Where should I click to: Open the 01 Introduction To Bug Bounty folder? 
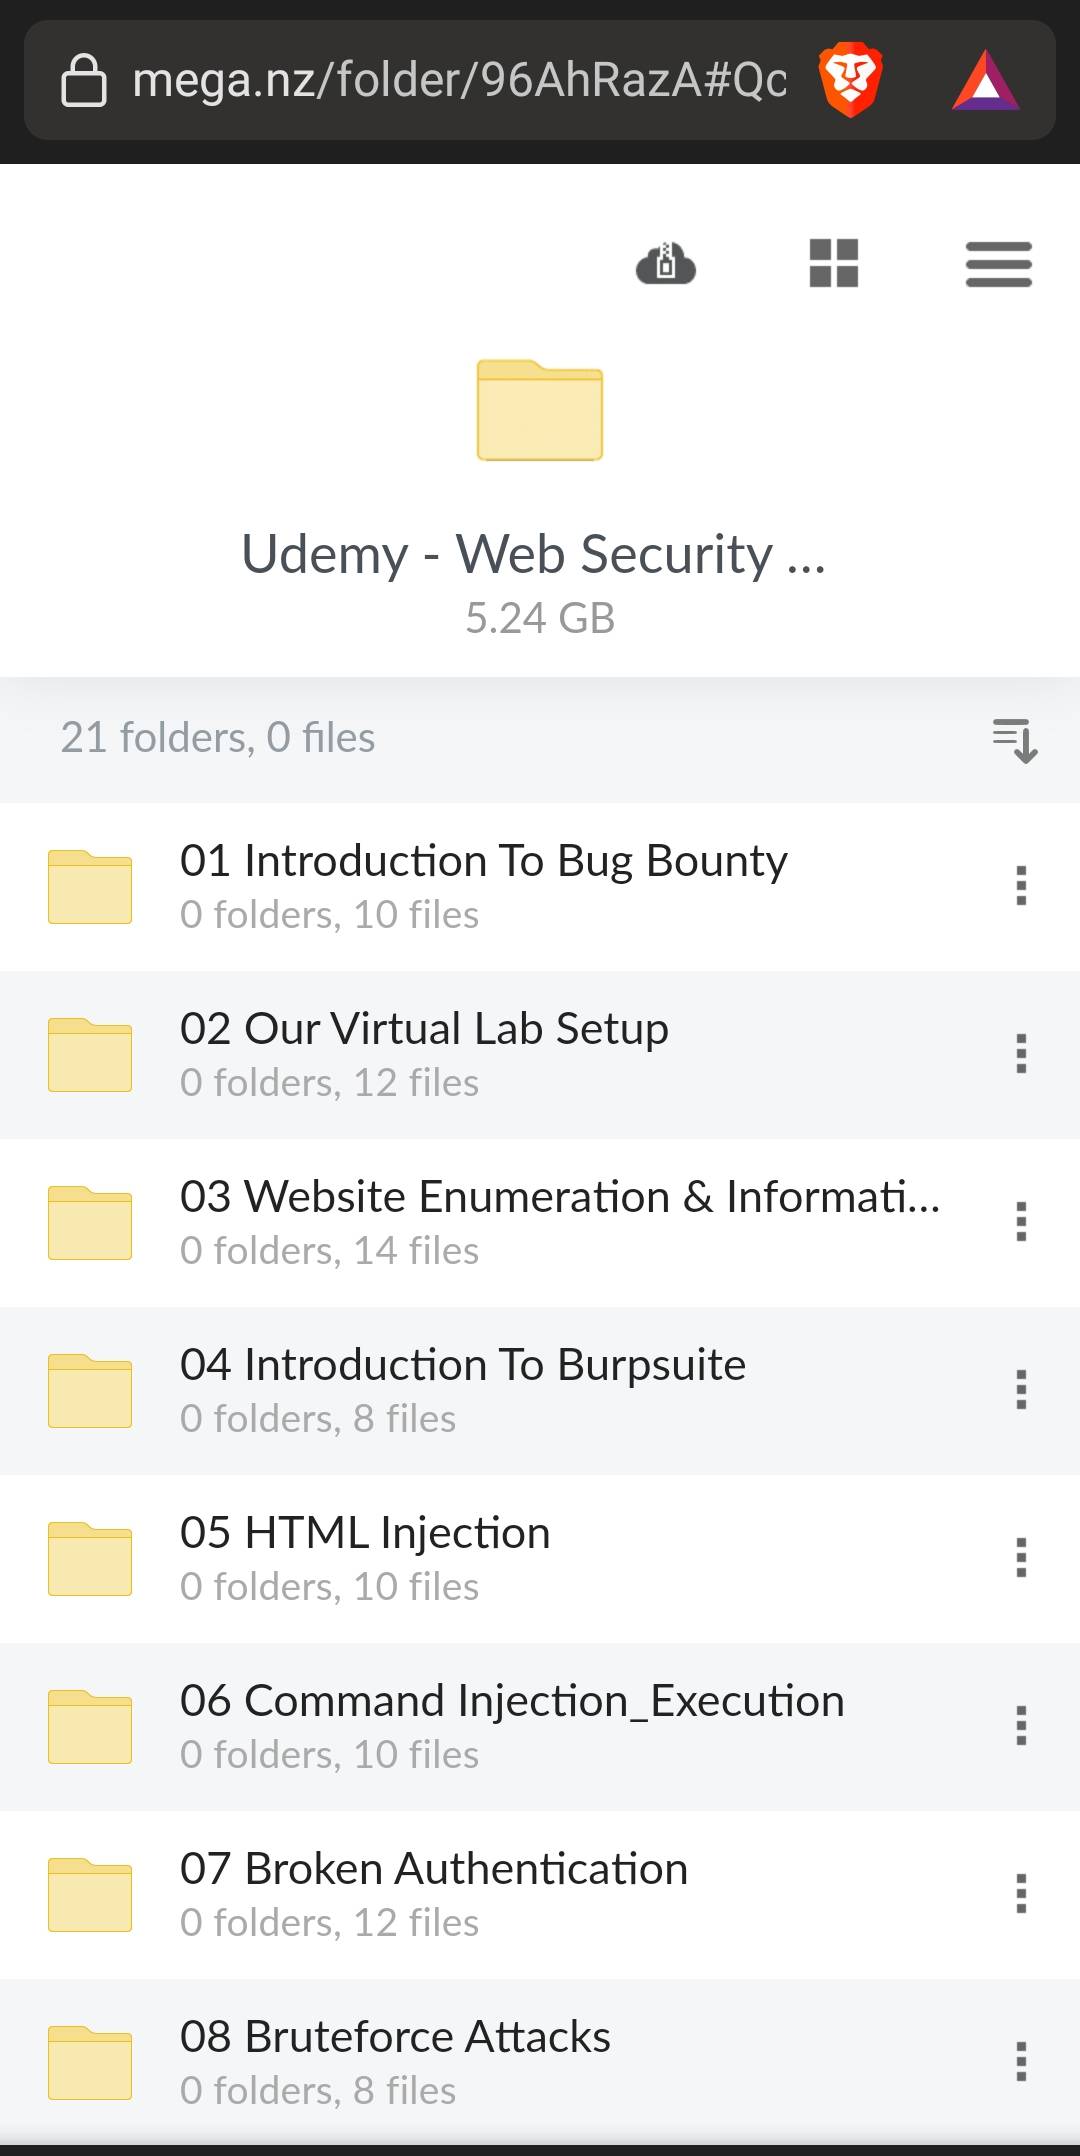point(483,884)
